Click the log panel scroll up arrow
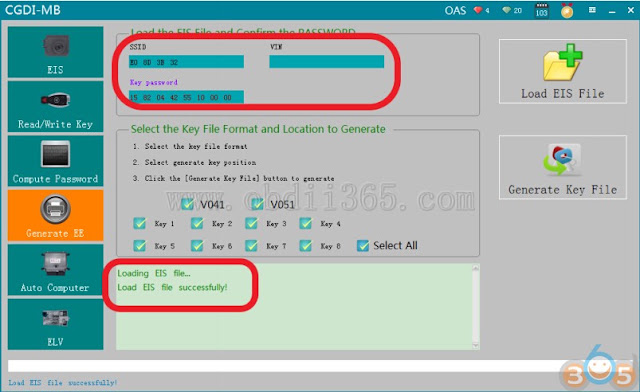Screen dimensions: 640x392 [476, 268]
